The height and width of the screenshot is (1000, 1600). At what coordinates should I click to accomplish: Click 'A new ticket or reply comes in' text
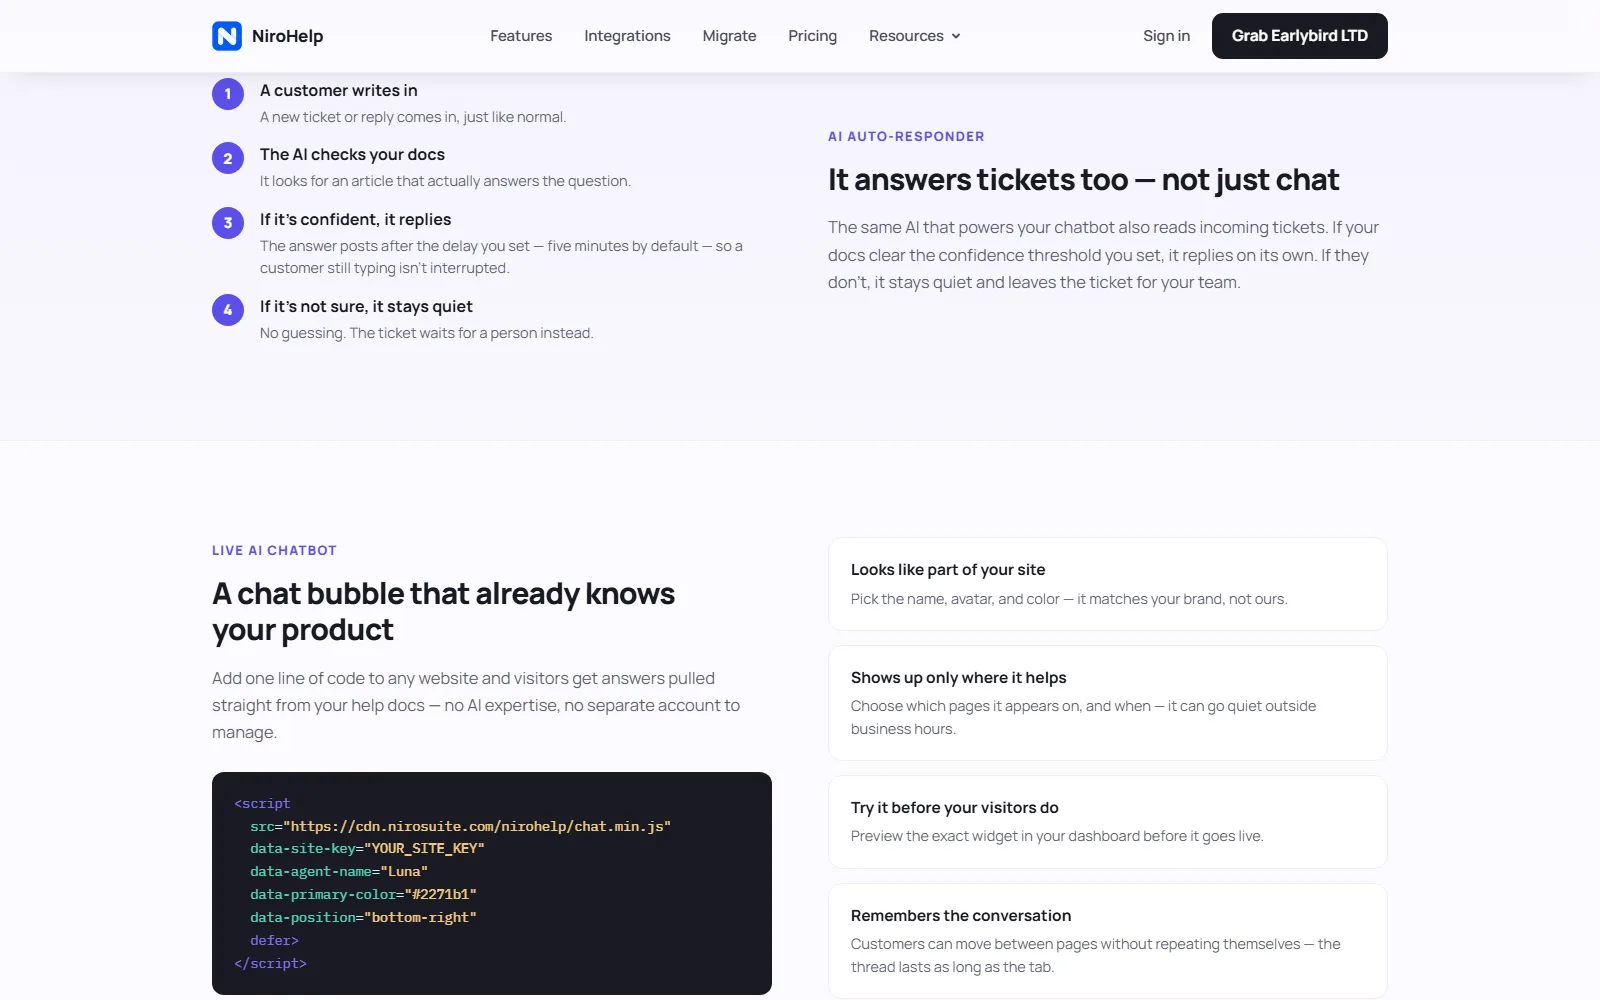tap(413, 117)
